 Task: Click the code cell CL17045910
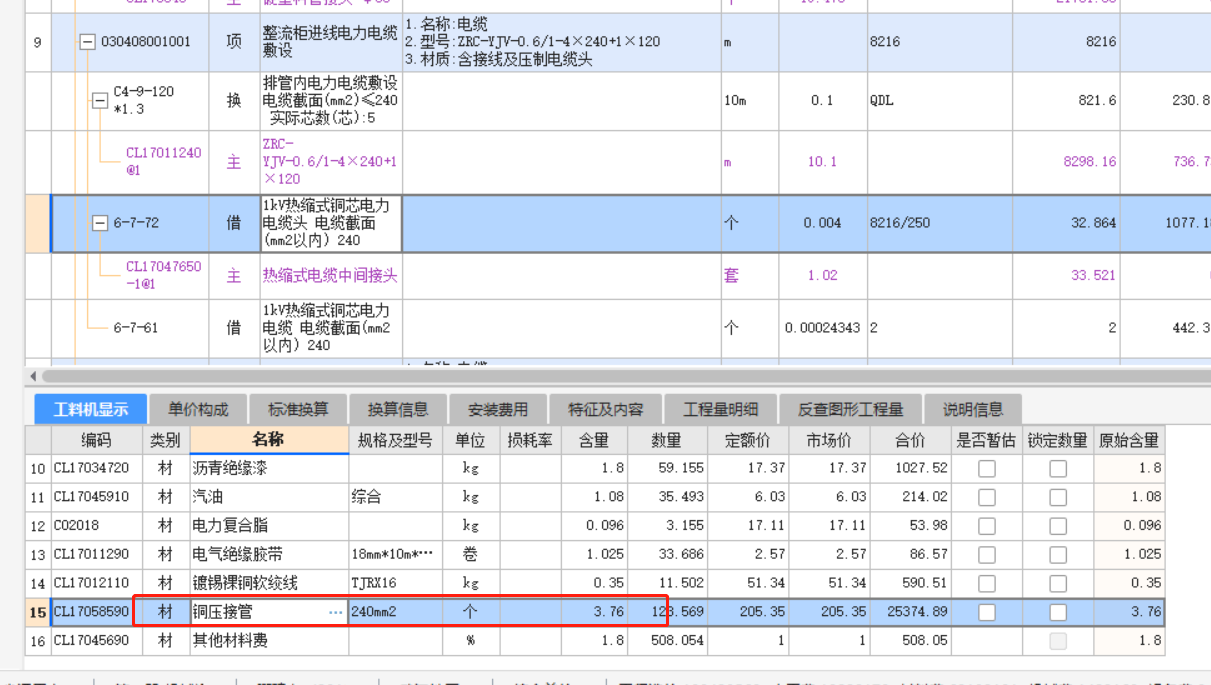pyautogui.click(x=96, y=497)
